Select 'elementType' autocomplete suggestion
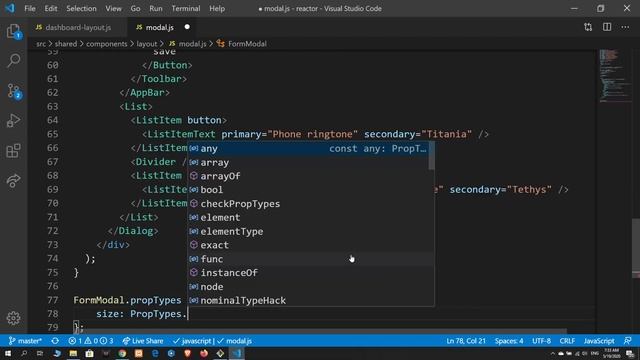 tap(308, 231)
